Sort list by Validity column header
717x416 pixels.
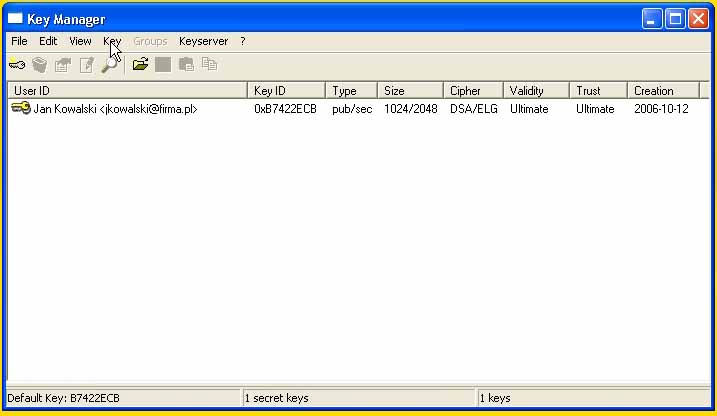[x=536, y=91]
